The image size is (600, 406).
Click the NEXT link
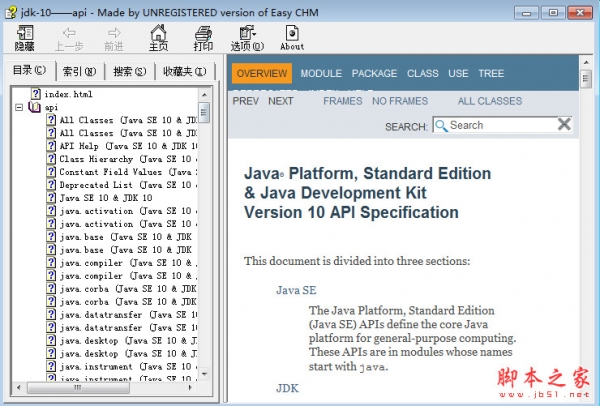coord(280,101)
